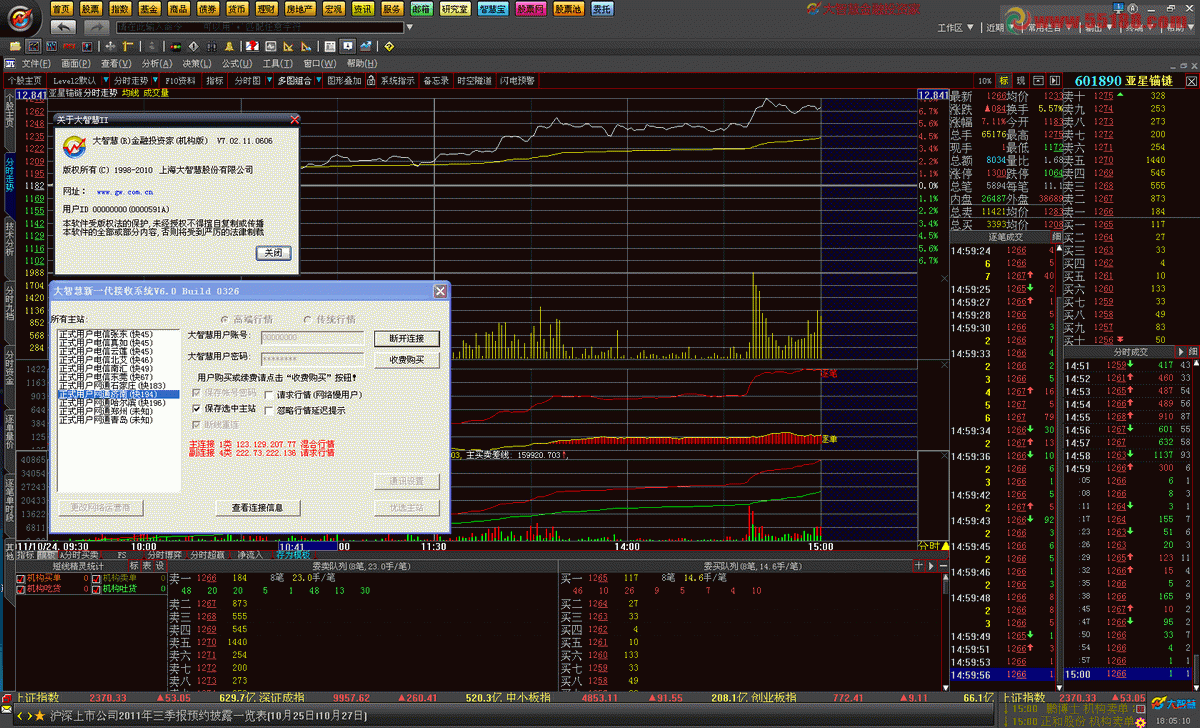Viewport: 1200px width, 728px height.
Task: Click the pink 股票网 button in top bar
Action: [531, 8]
